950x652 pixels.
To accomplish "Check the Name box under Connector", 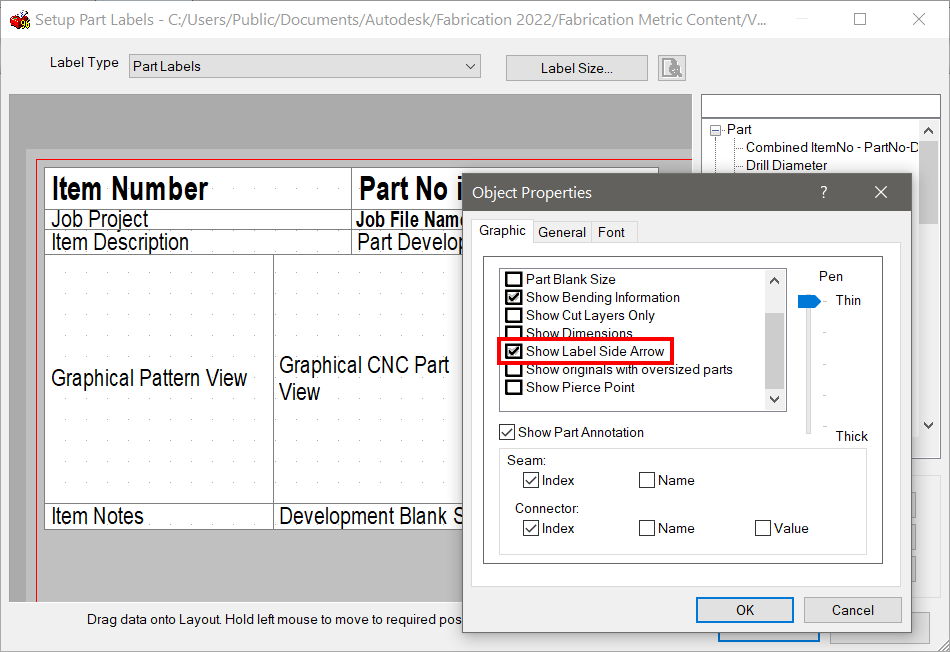I will 647,528.
